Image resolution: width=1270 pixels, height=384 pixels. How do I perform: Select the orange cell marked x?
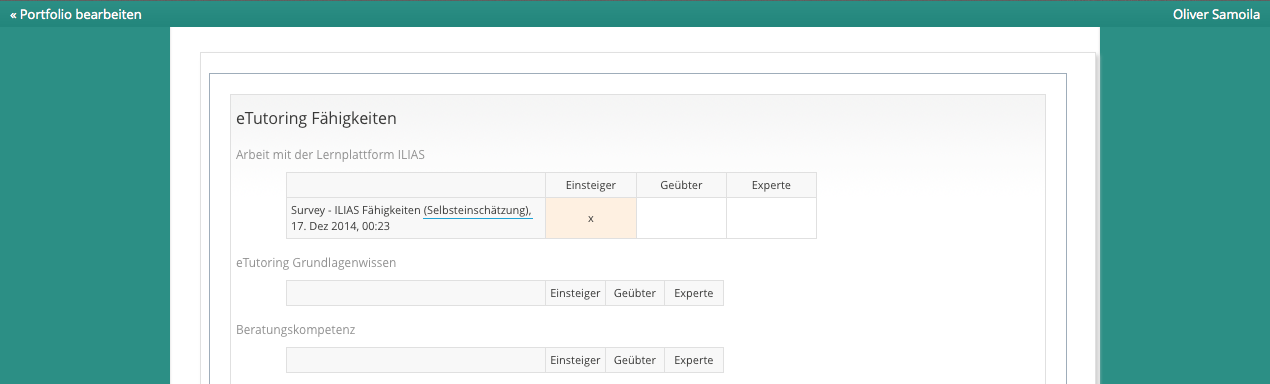(591, 218)
